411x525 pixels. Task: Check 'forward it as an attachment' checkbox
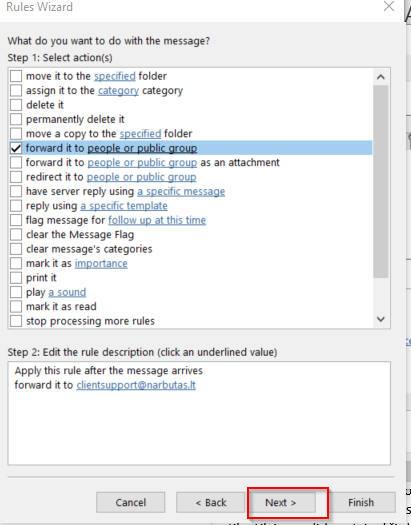point(16,162)
